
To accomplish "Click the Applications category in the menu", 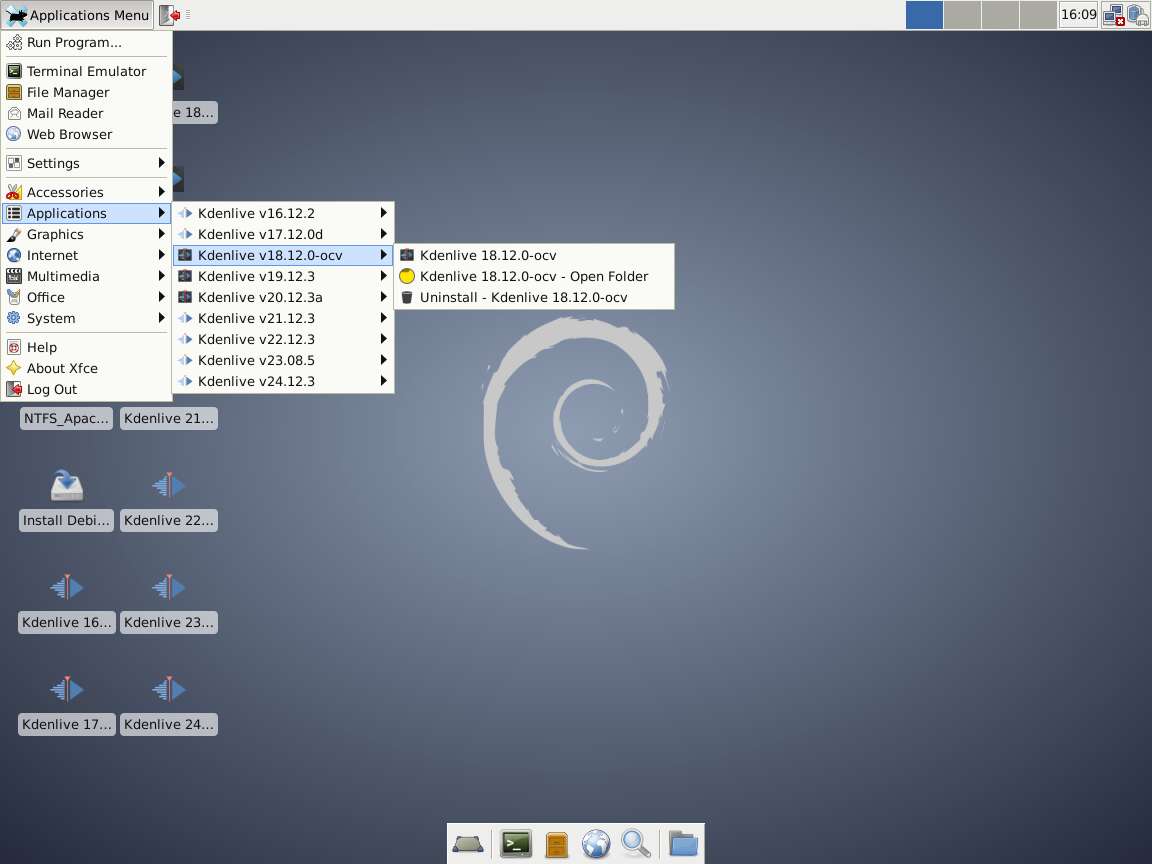I will 86,213.
